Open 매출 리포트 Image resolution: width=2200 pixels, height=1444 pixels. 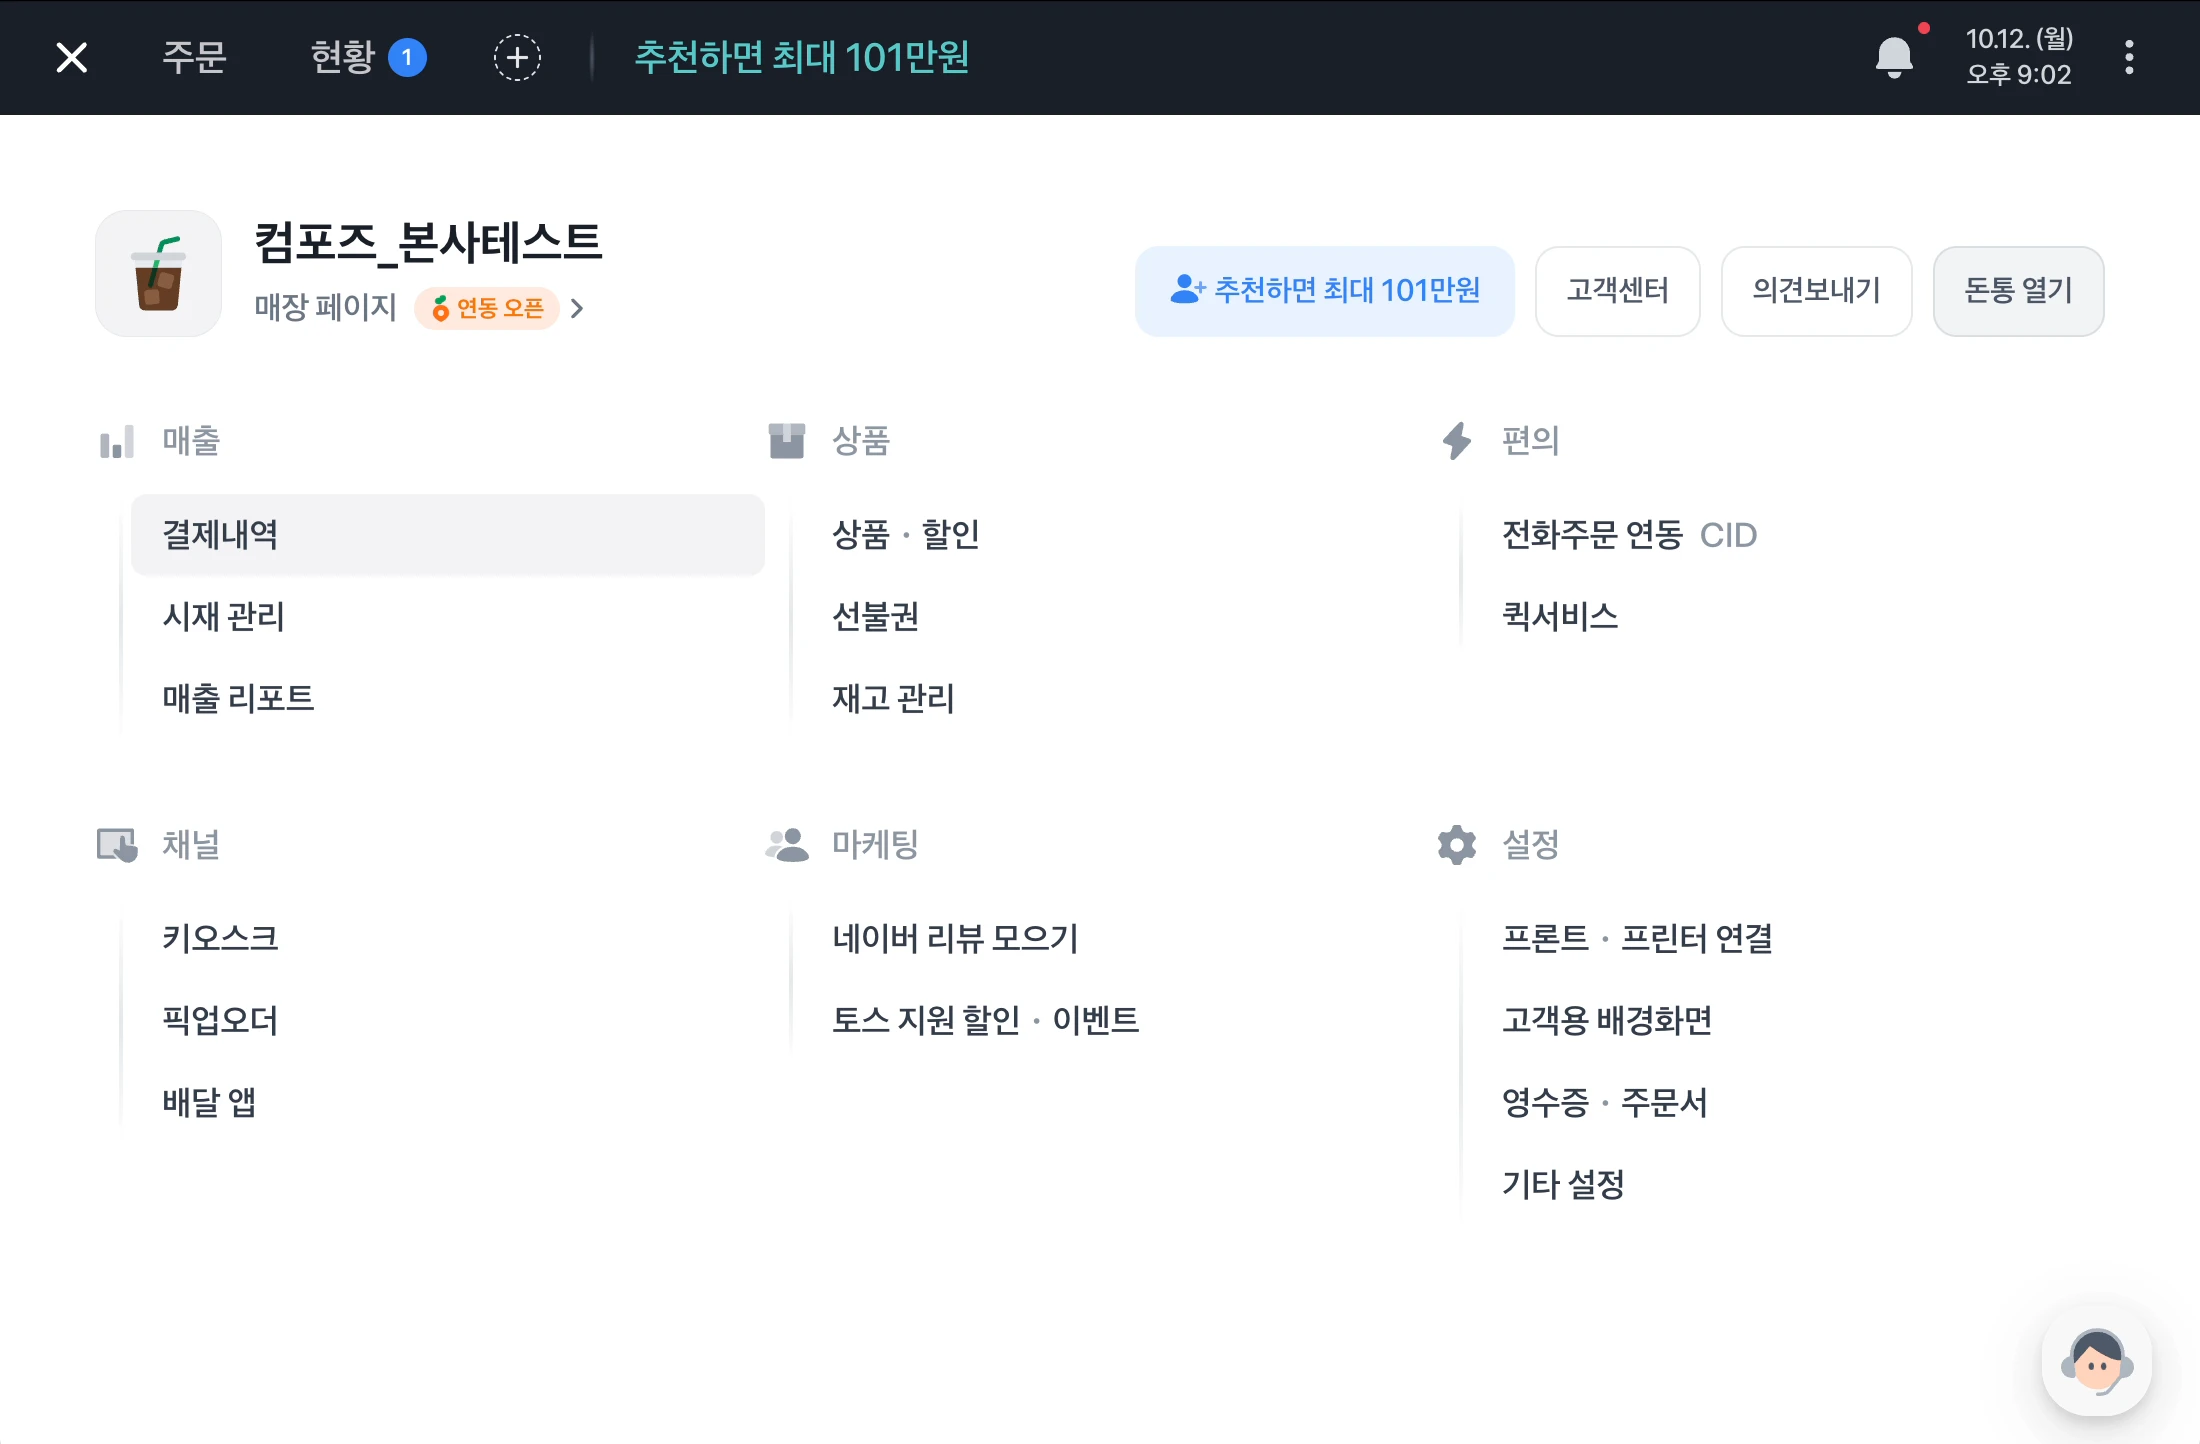[238, 698]
